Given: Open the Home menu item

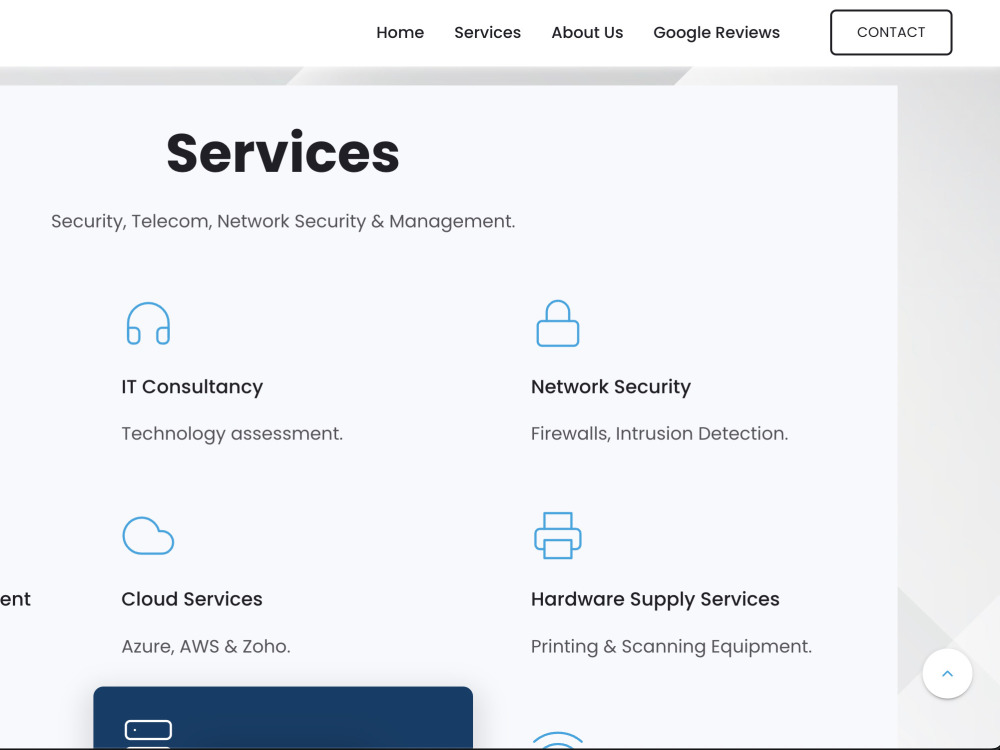Looking at the screenshot, I should pos(400,33).
